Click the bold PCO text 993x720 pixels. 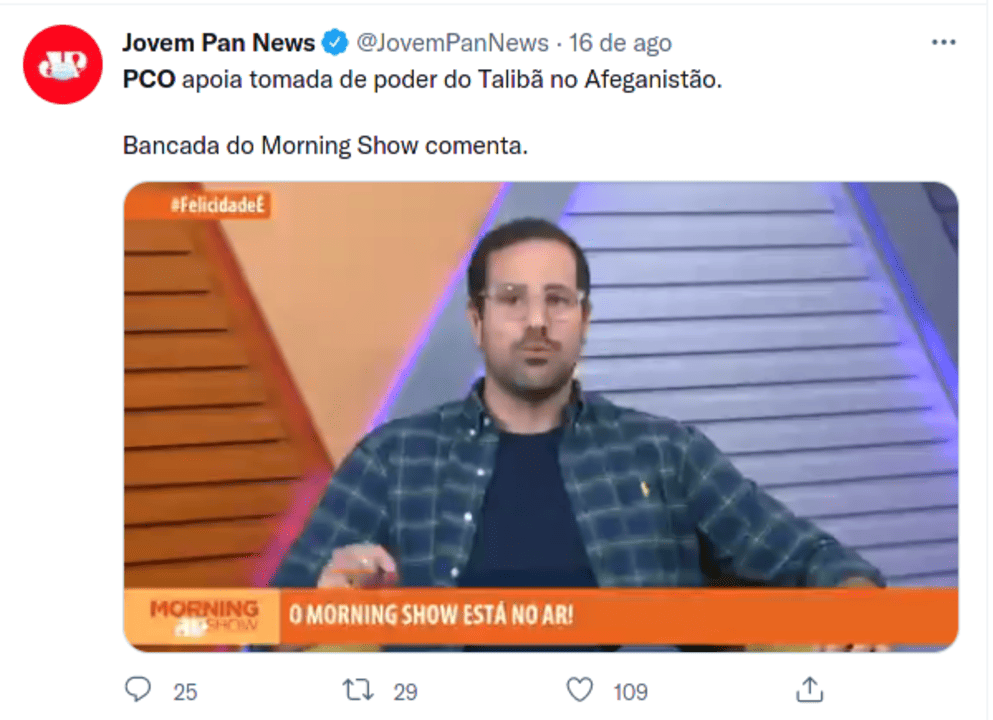click(149, 80)
